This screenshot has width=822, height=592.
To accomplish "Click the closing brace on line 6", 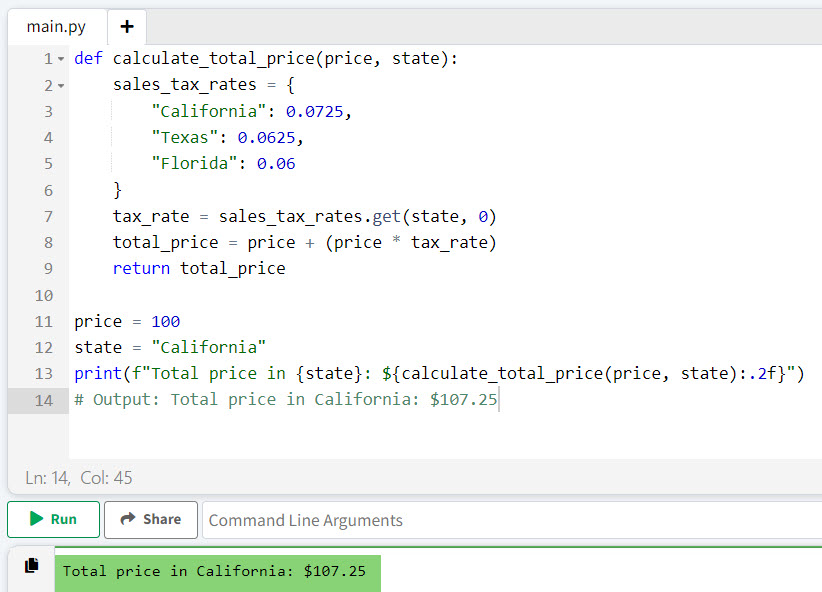I will 117,190.
